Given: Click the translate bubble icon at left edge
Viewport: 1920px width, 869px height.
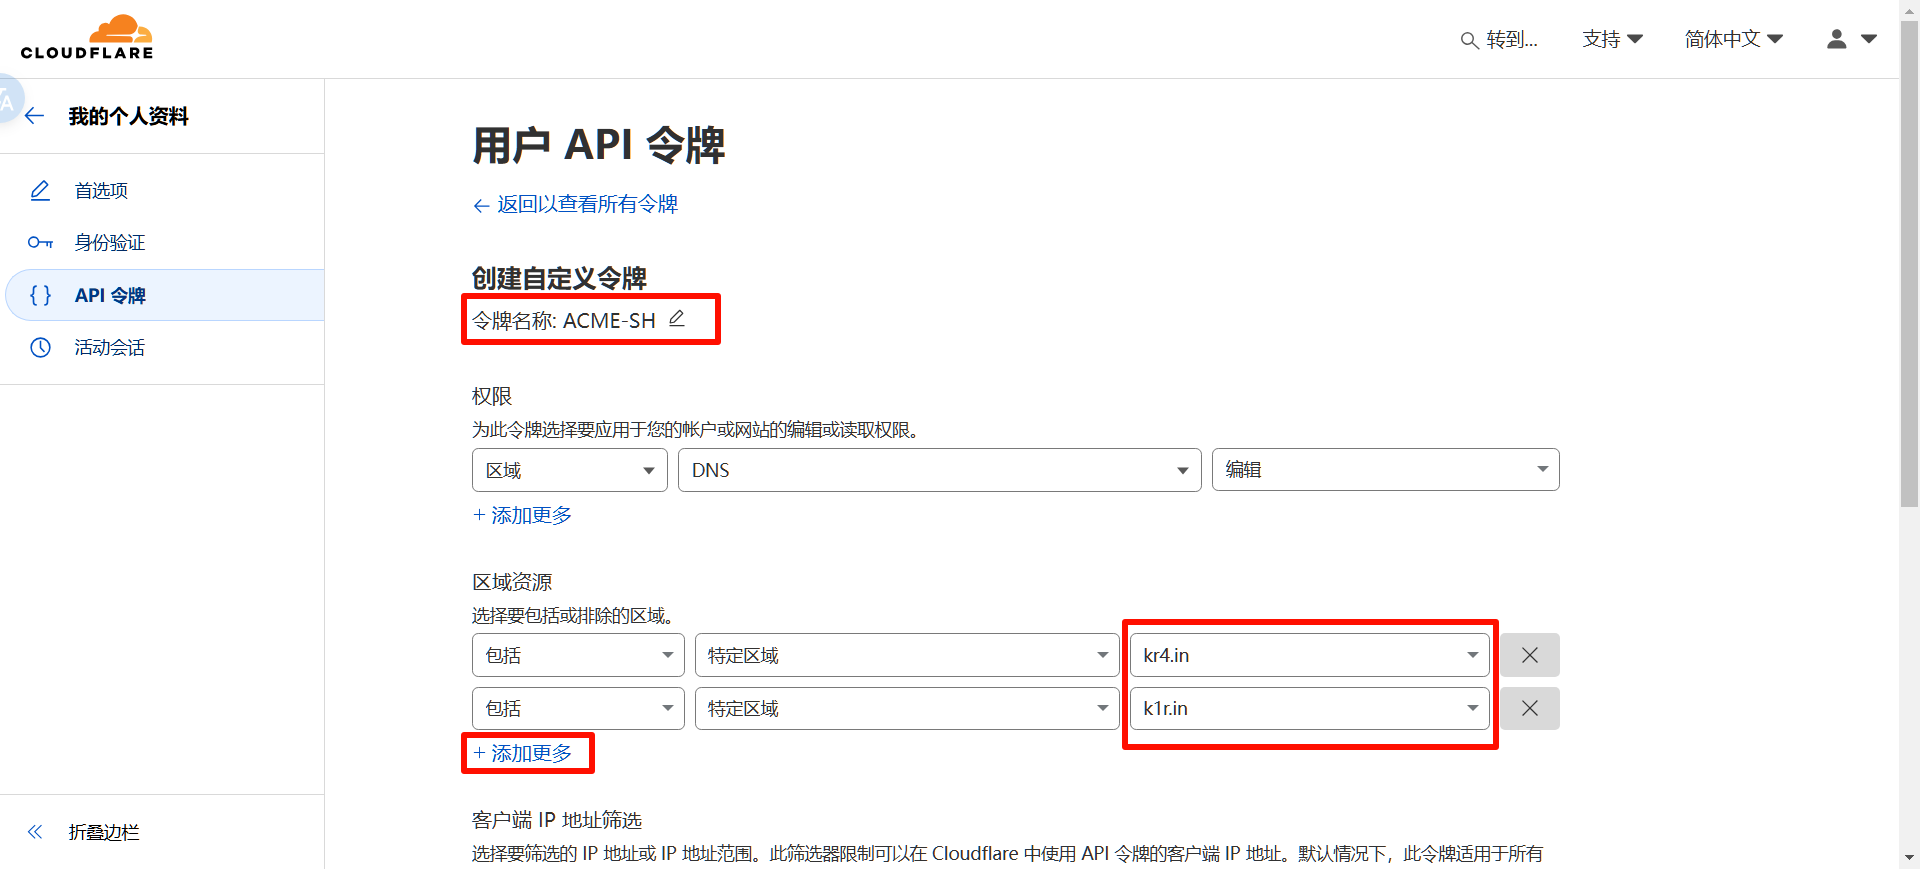Looking at the screenshot, I should pos(8,100).
